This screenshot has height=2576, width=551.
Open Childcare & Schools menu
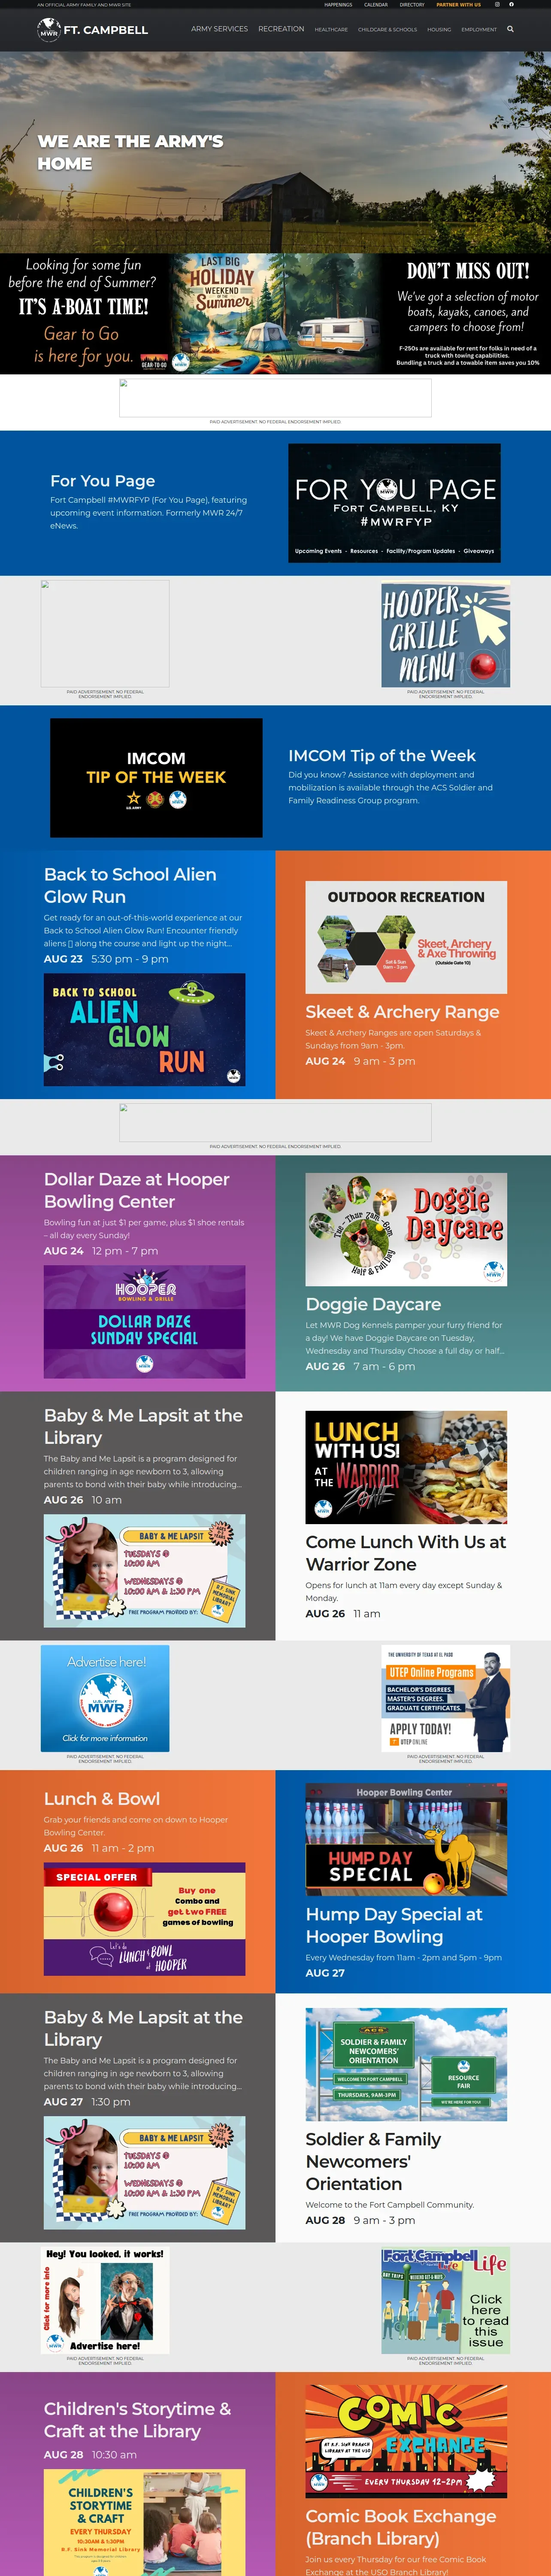point(388,30)
